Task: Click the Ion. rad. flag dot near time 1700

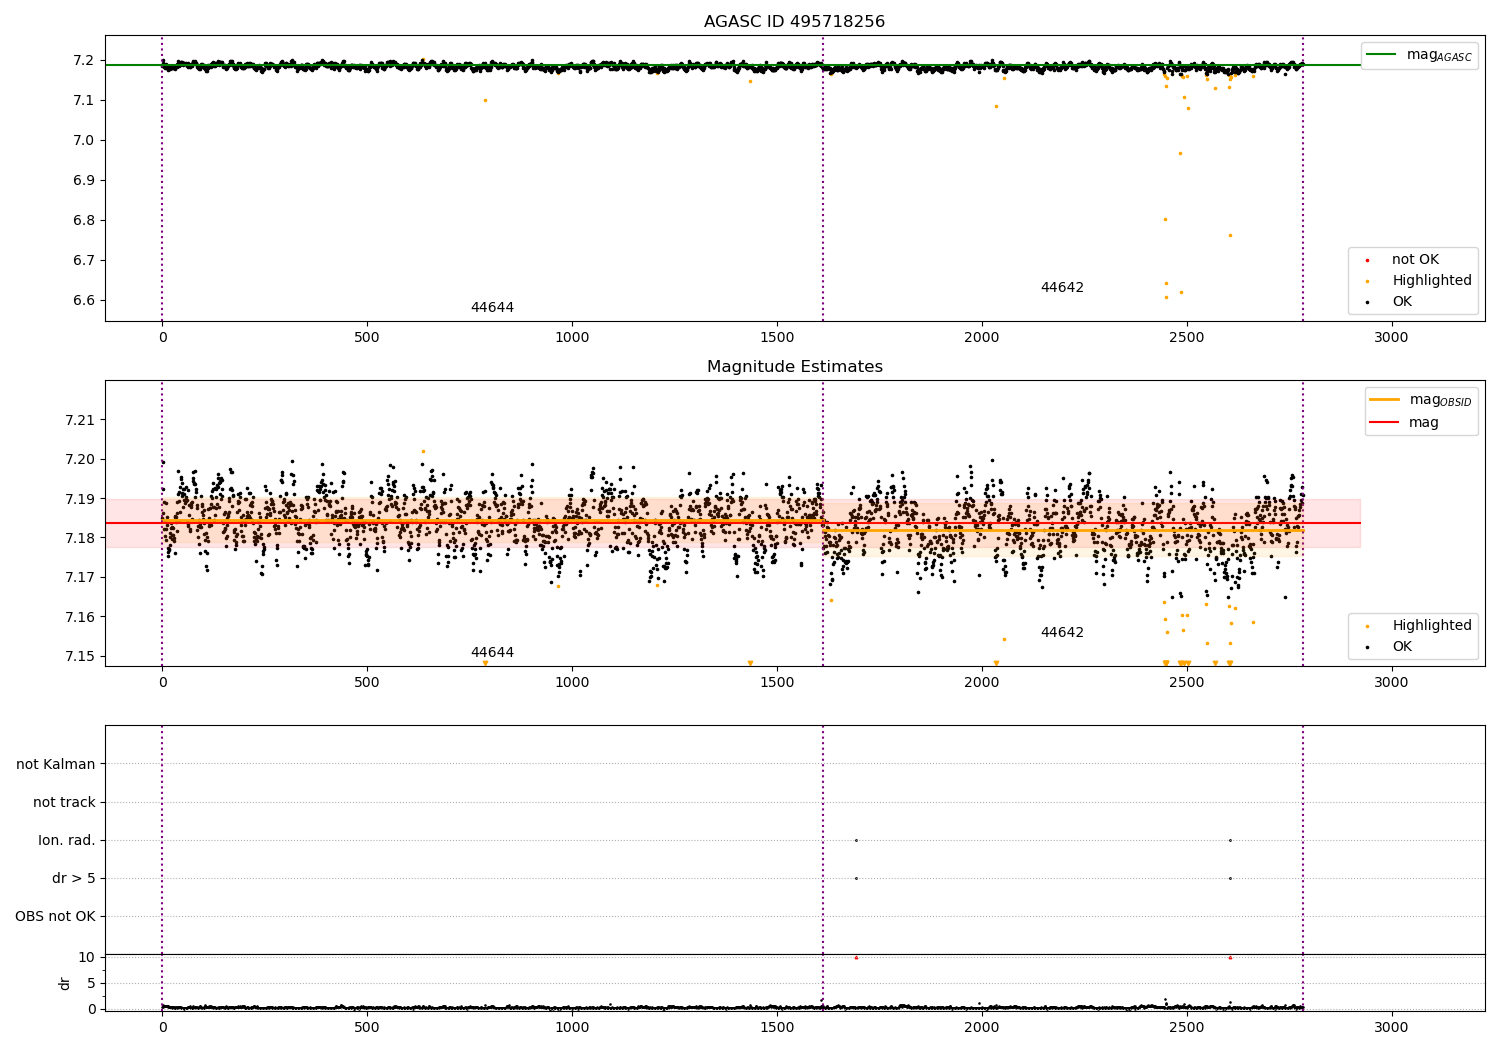Action: (x=856, y=841)
